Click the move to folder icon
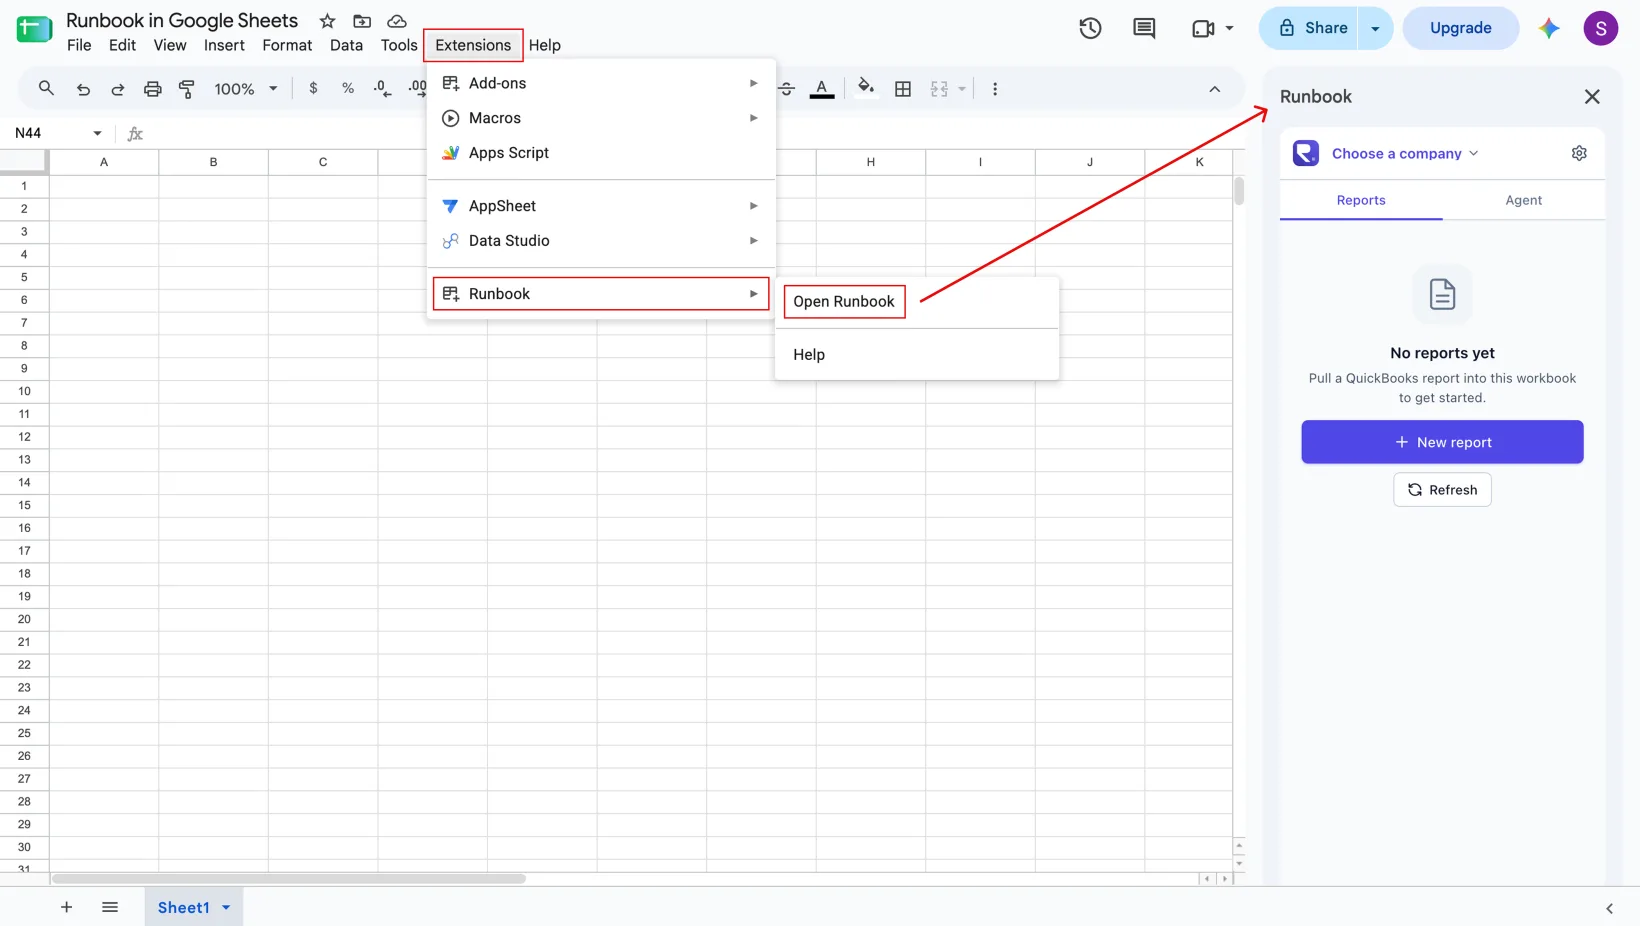 (x=362, y=21)
